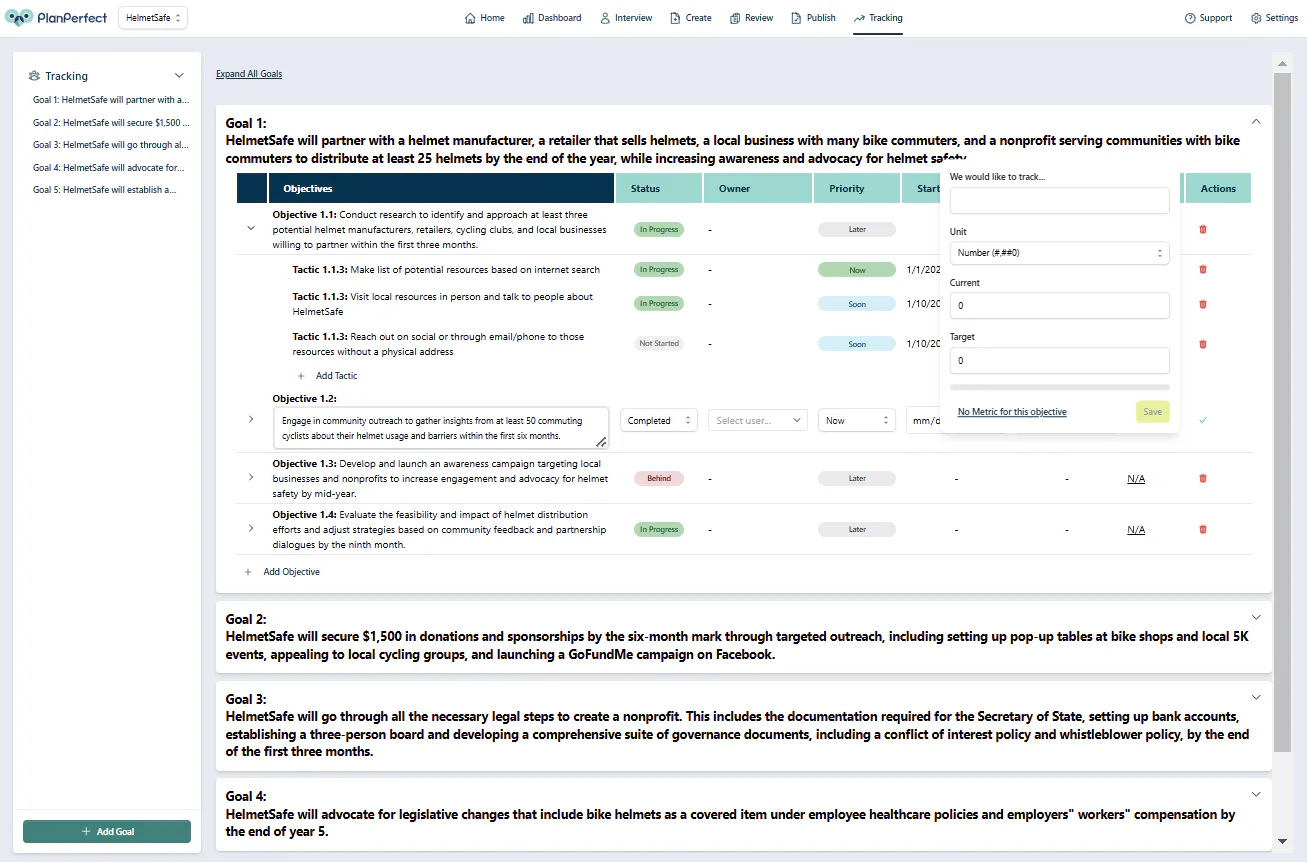The image size is (1307, 862).
Task: Open Settings from the top bar
Action: click(x=1274, y=18)
